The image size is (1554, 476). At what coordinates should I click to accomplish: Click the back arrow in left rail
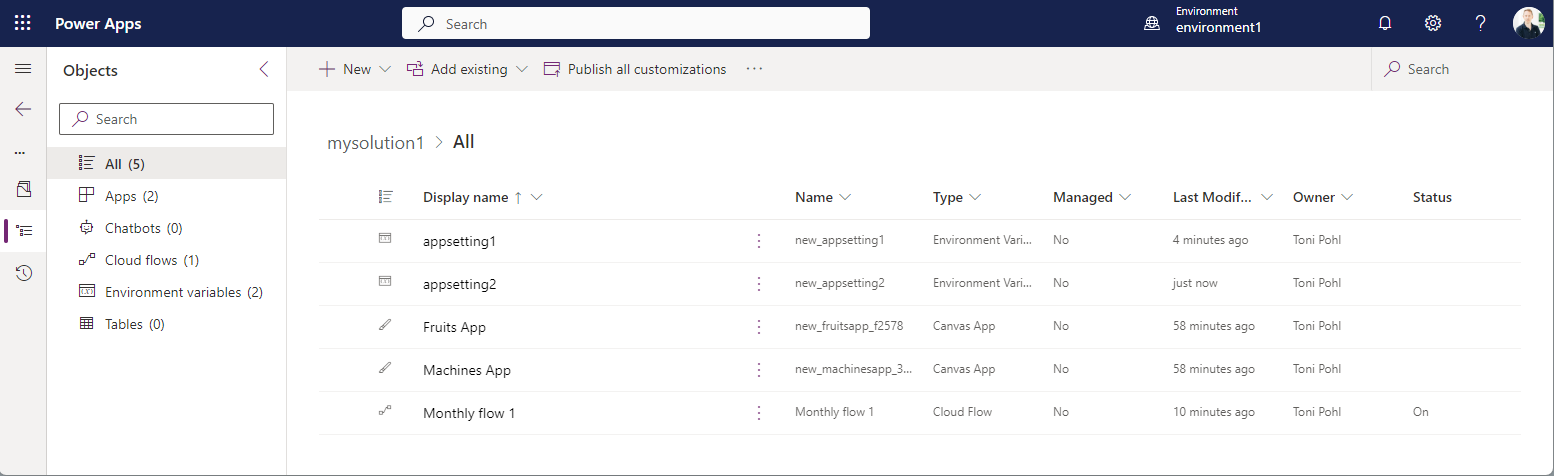point(23,109)
